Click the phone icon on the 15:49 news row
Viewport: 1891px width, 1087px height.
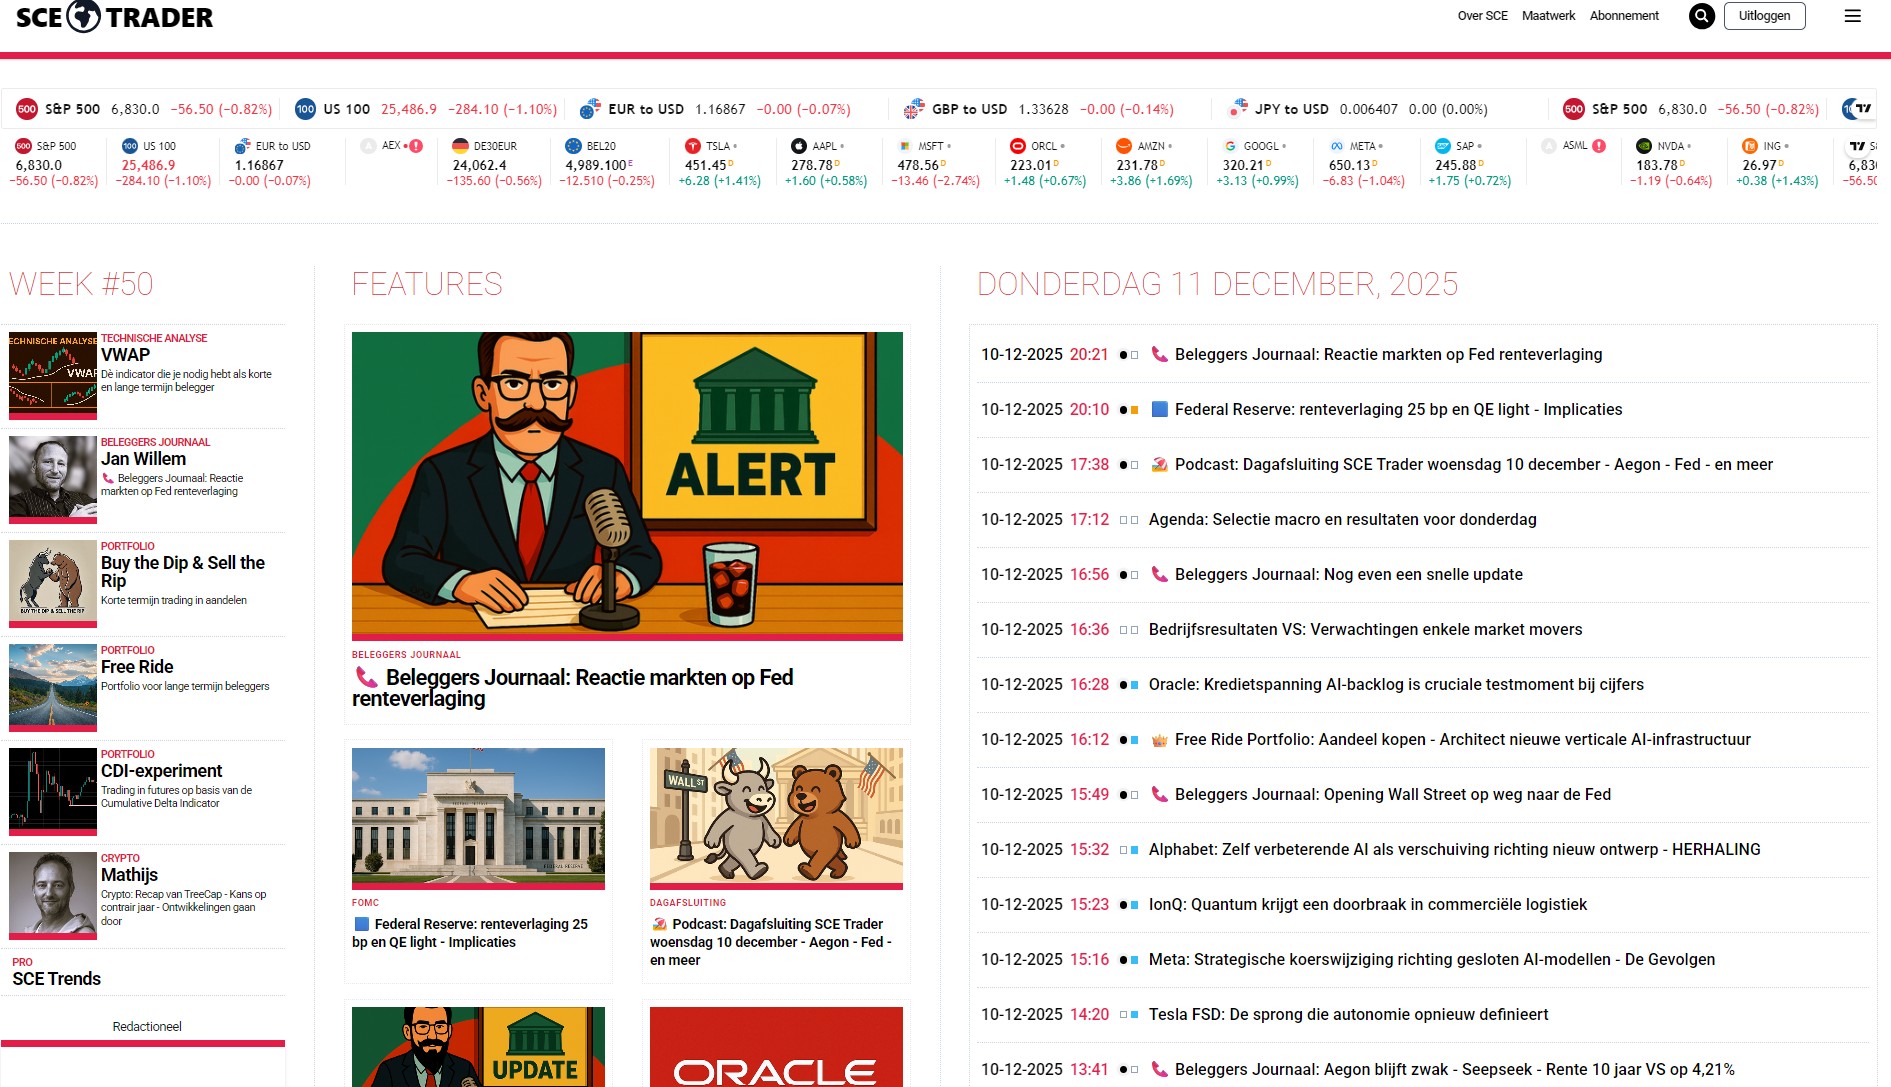[x=1160, y=794]
